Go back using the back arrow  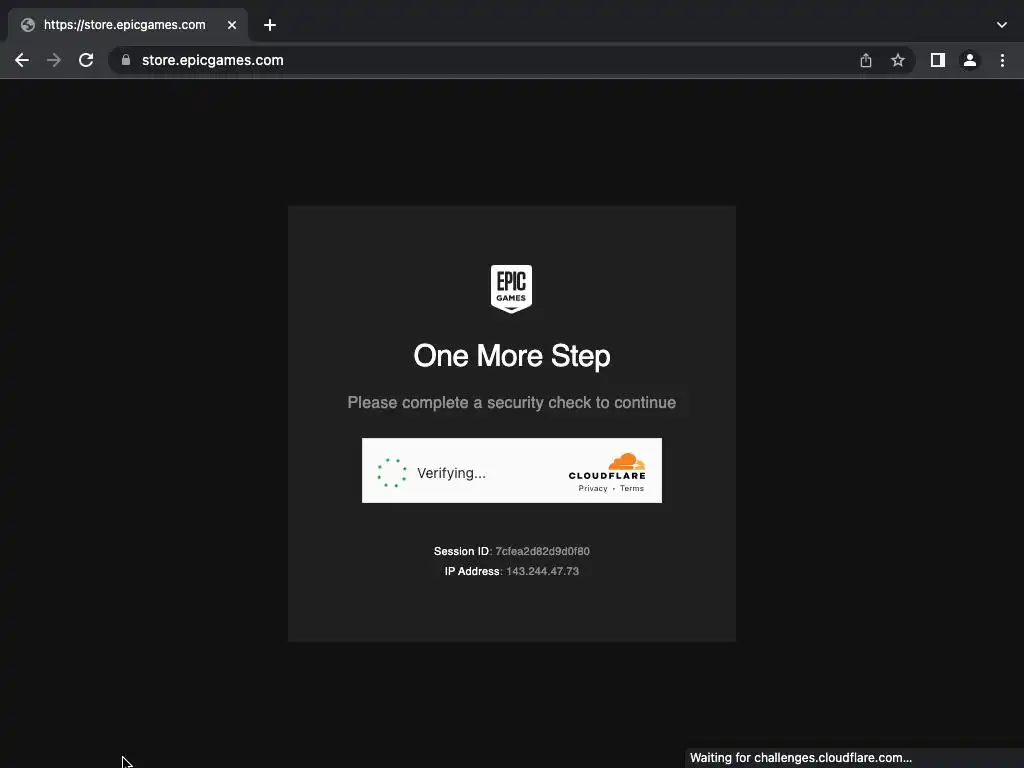22,60
